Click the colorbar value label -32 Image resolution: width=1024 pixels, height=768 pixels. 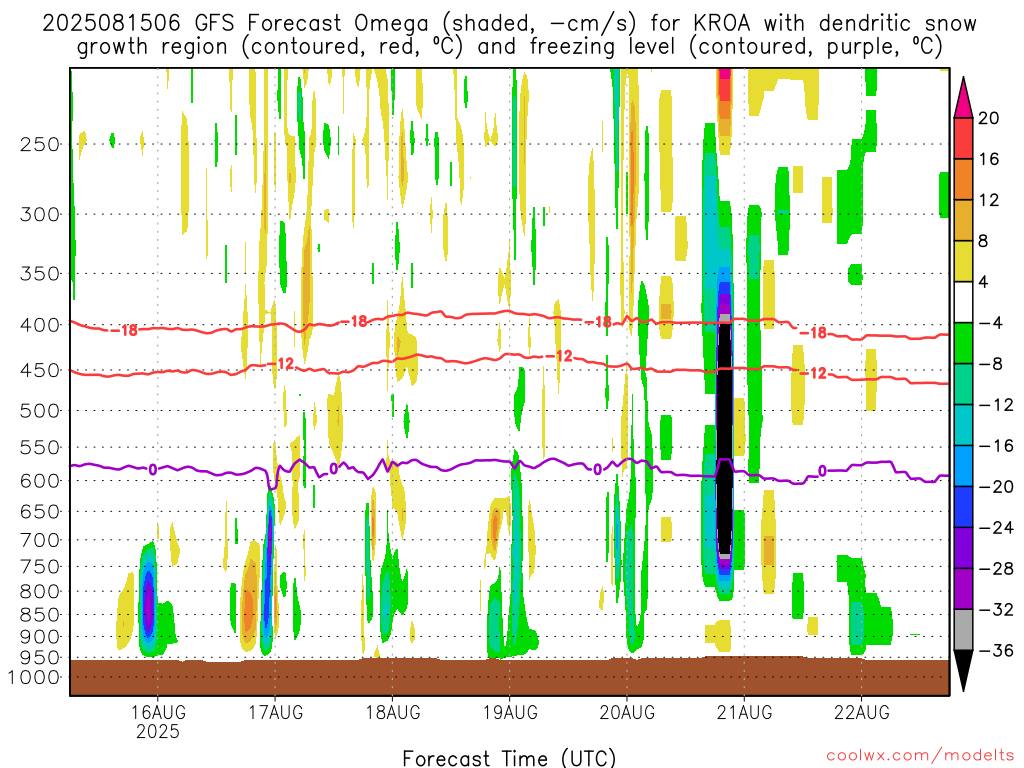tap(996, 610)
